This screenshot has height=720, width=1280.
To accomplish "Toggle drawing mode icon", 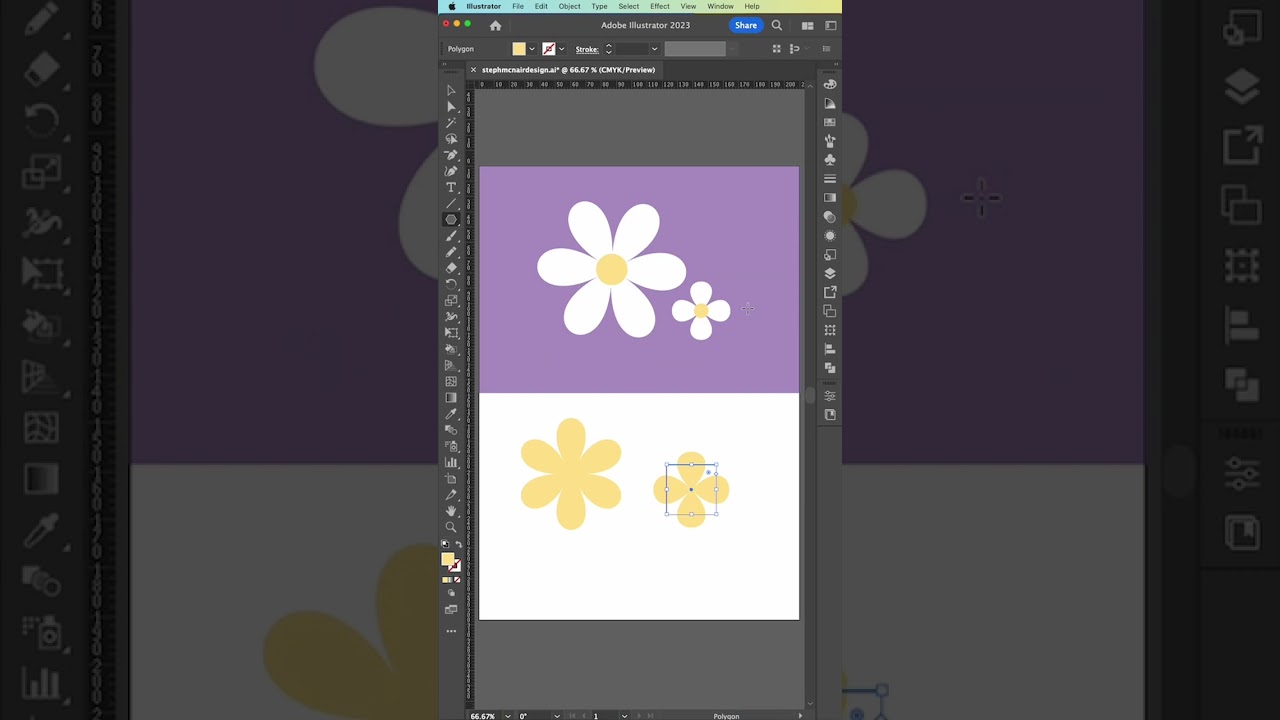I will [x=451, y=593].
